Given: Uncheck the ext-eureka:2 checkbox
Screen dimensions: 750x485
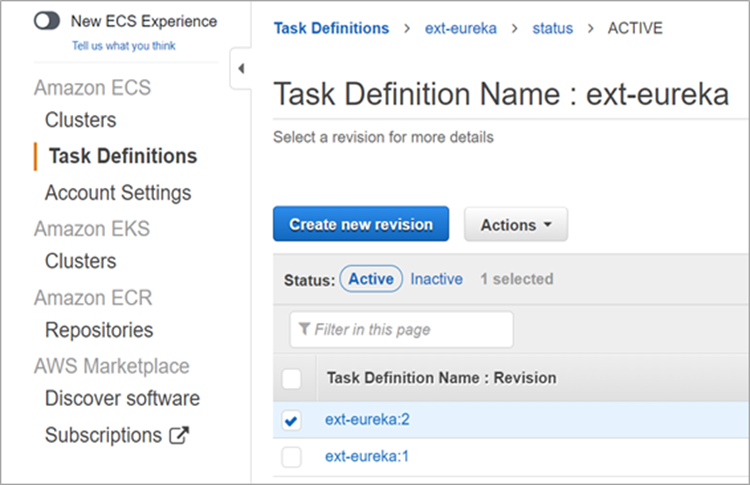Looking at the screenshot, I should click(291, 421).
